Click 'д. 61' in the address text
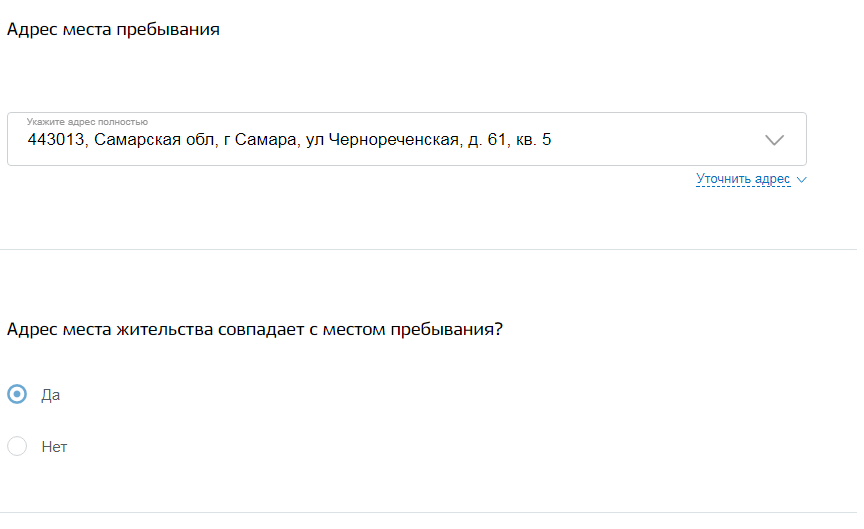This screenshot has width=864, height=529. (x=487, y=140)
